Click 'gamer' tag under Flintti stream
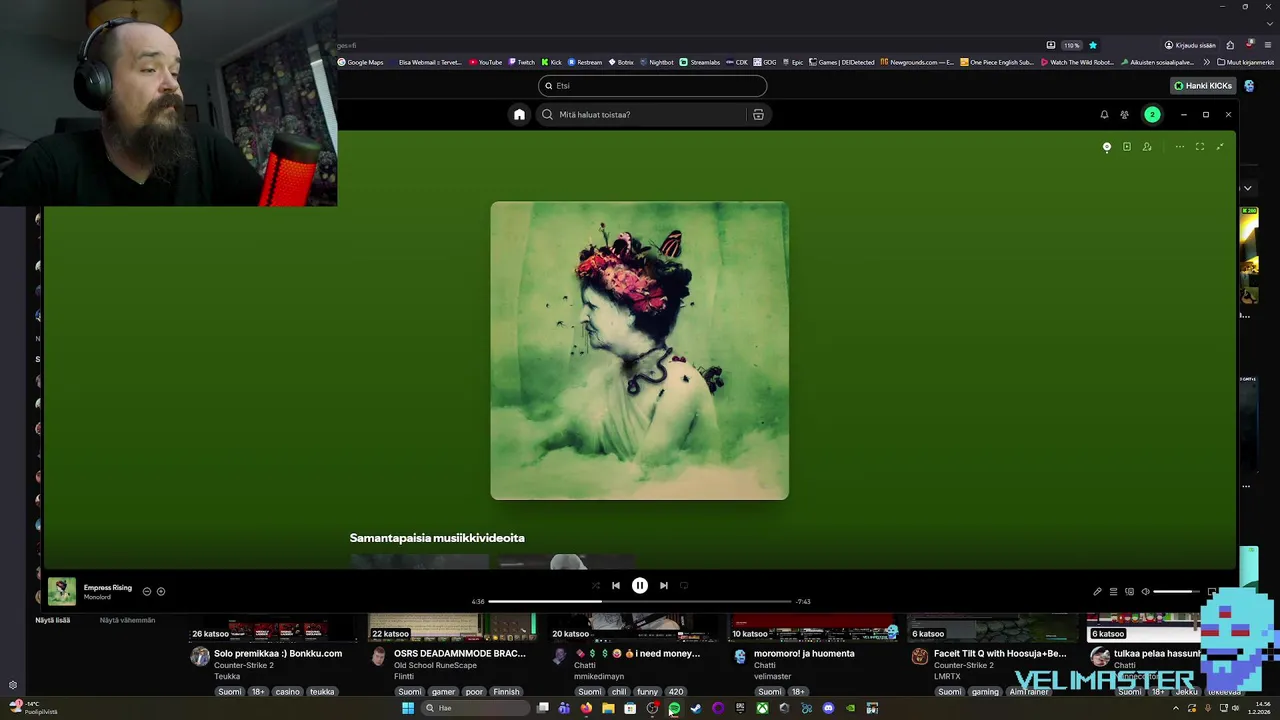 coord(444,691)
